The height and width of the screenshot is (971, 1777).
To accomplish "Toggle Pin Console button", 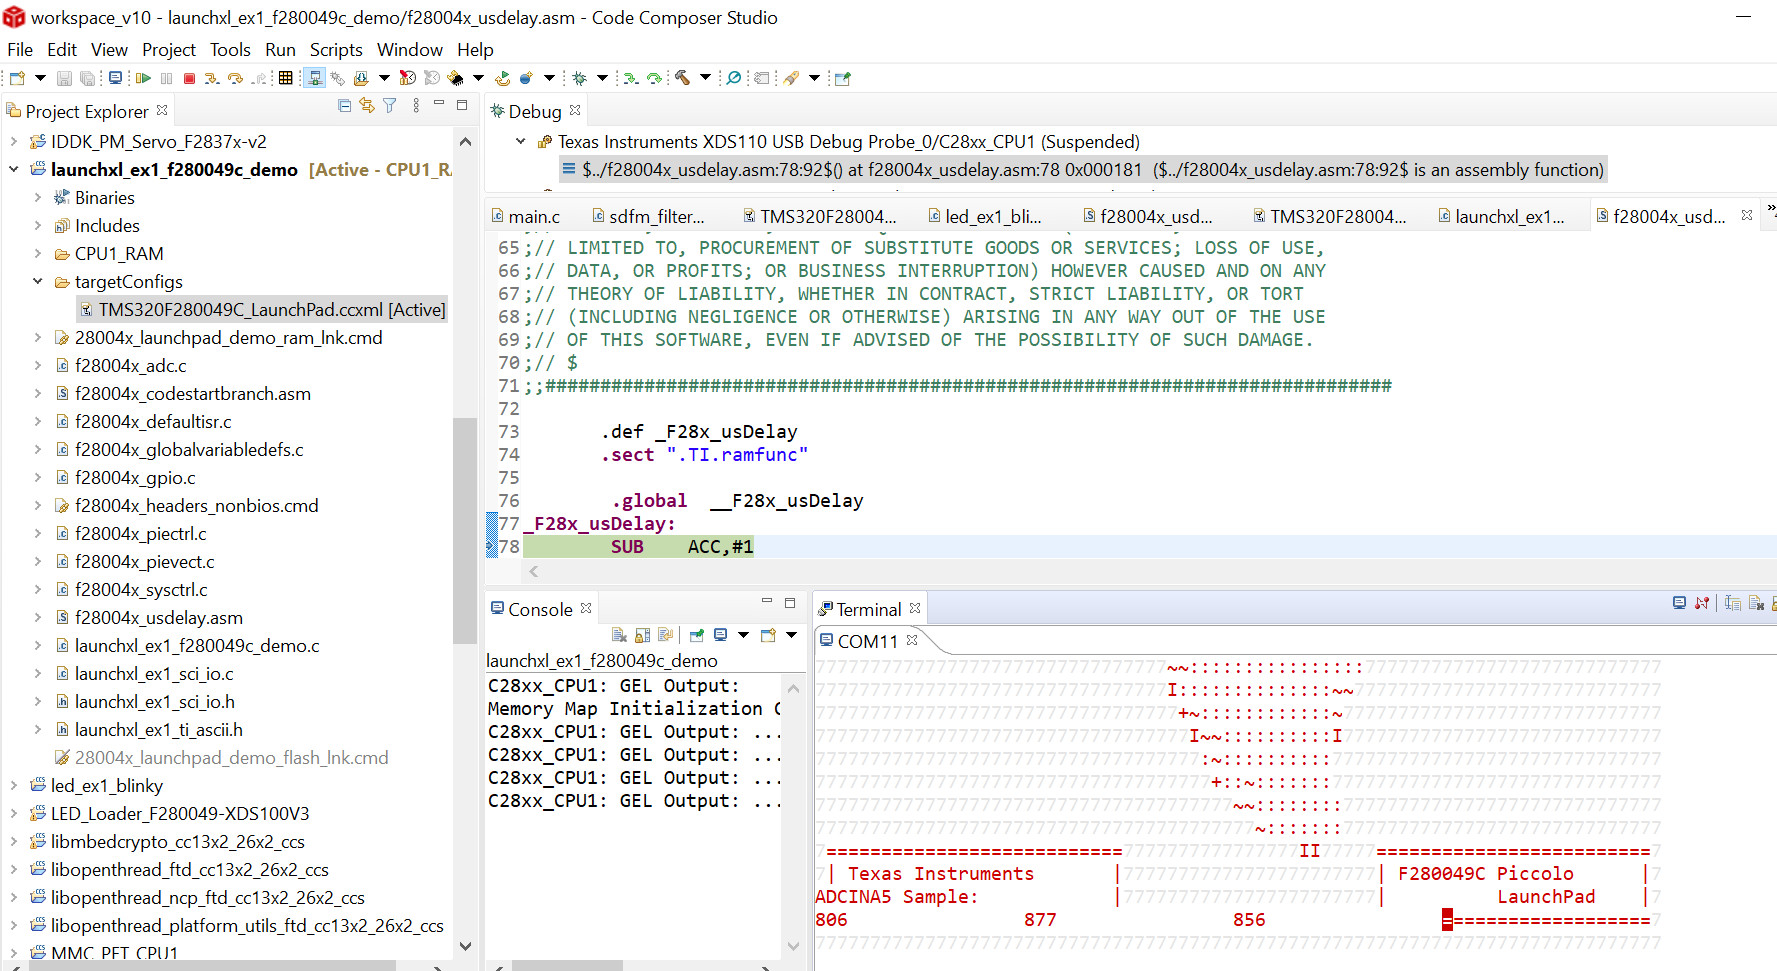I will [x=697, y=635].
